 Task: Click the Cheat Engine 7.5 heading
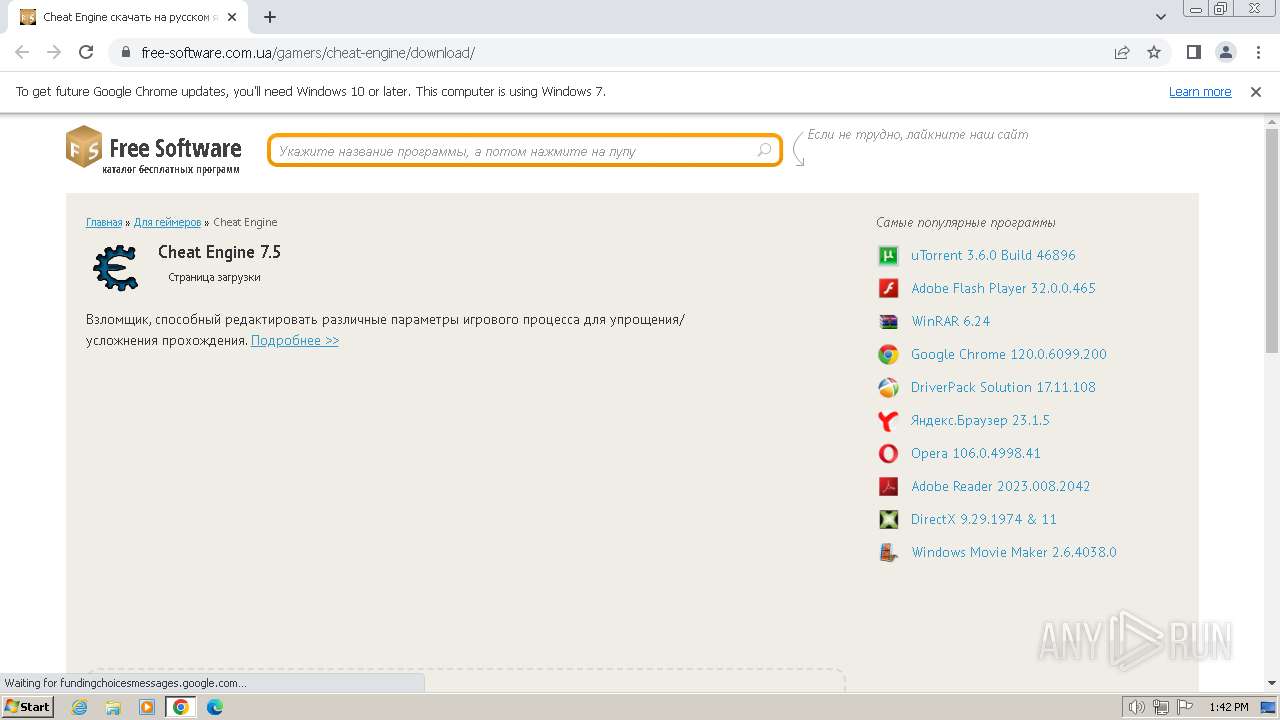click(219, 252)
